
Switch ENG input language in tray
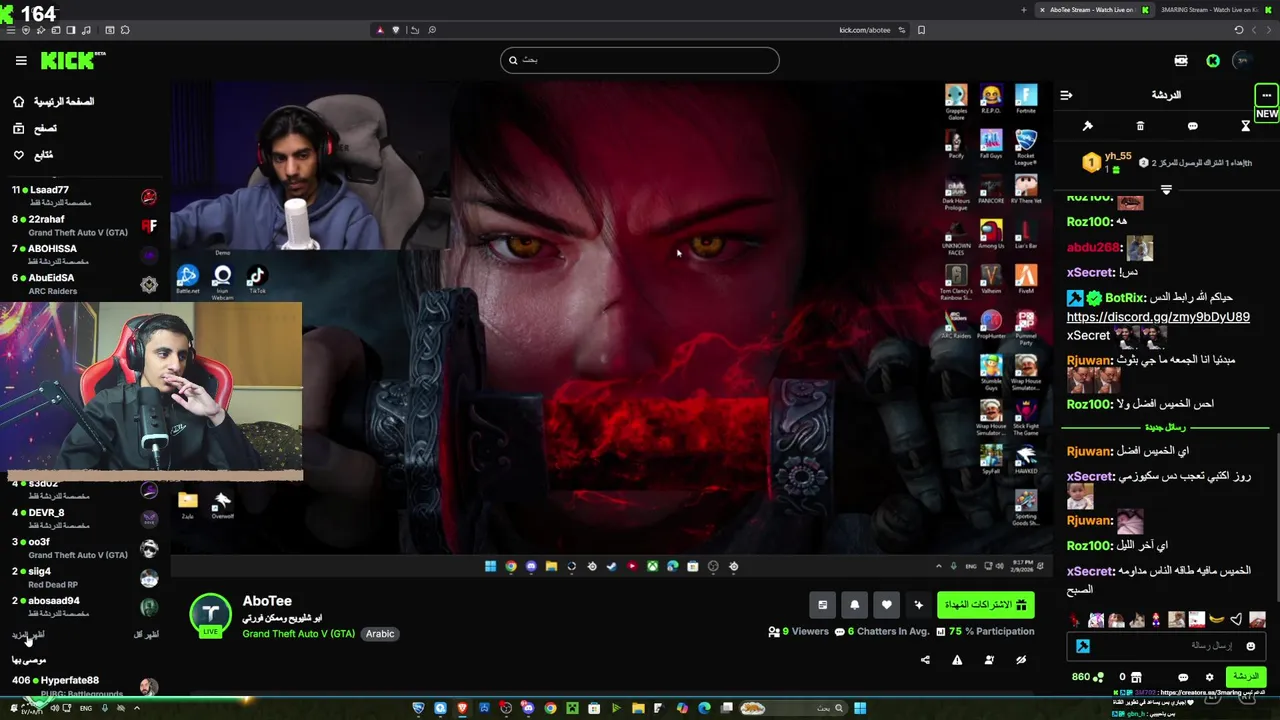click(x=86, y=709)
